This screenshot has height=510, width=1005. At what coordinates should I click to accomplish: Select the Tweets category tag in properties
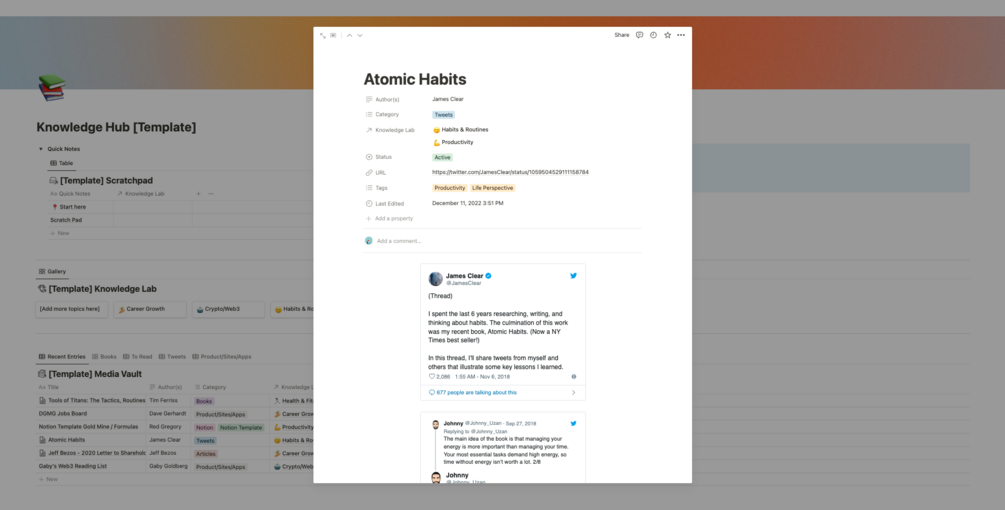tap(443, 115)
